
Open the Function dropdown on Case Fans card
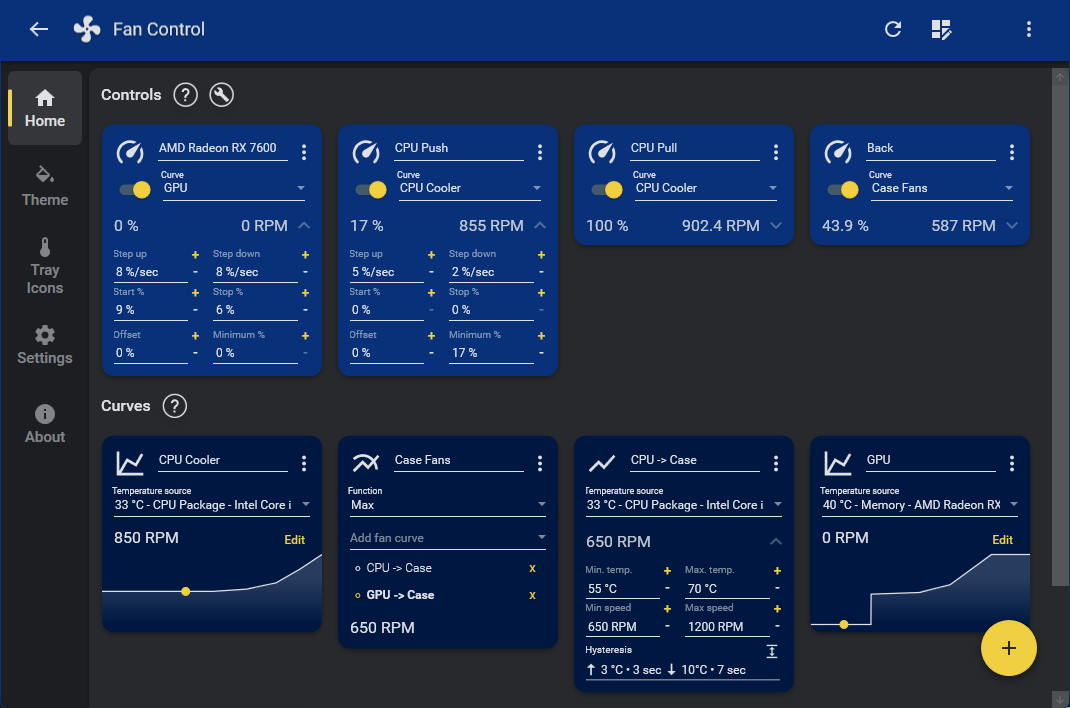[x=447, y=505]
